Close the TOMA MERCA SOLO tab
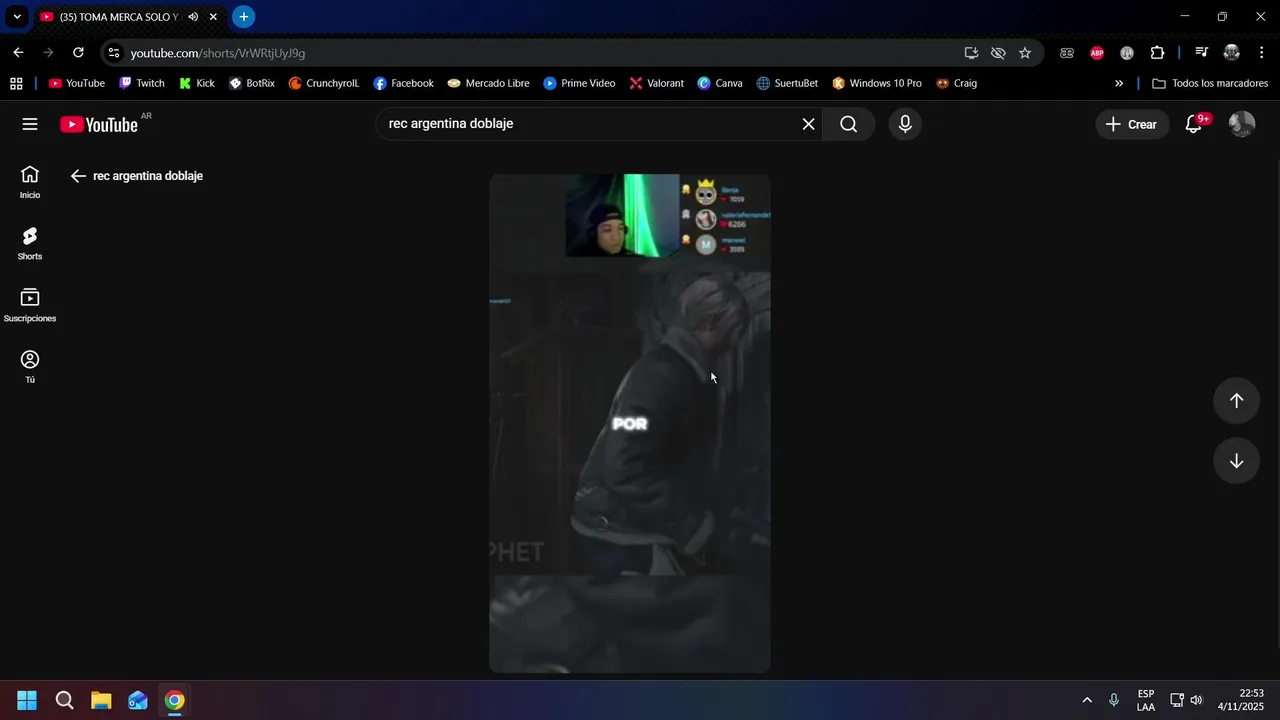 click(213, 17)
